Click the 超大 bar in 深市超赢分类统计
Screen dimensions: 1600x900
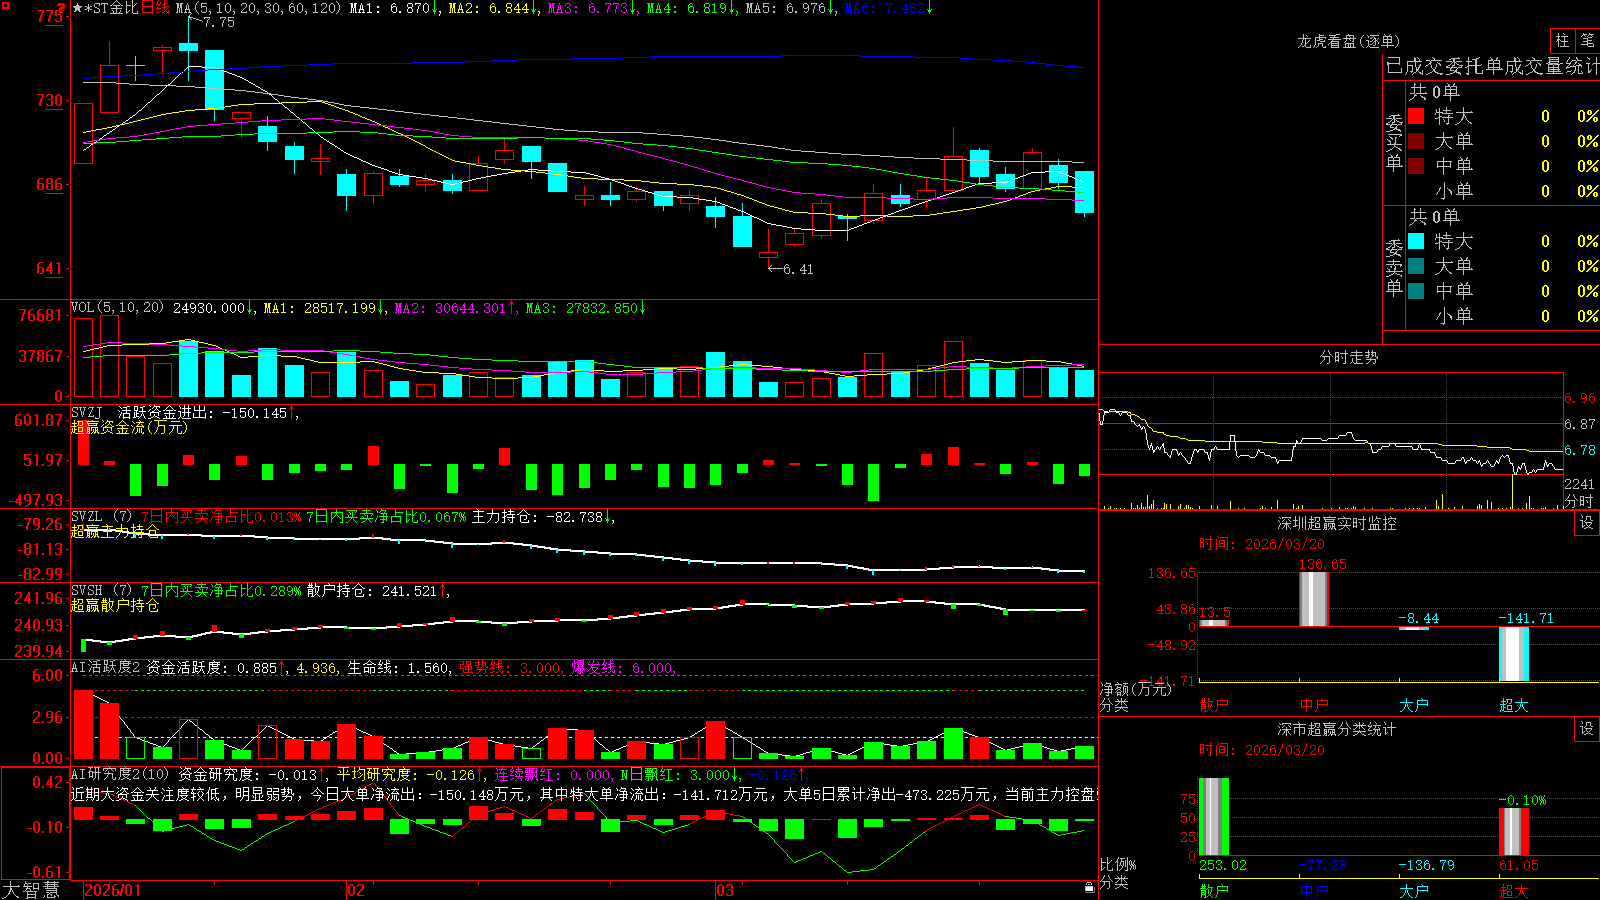[x=1514, y=832]
